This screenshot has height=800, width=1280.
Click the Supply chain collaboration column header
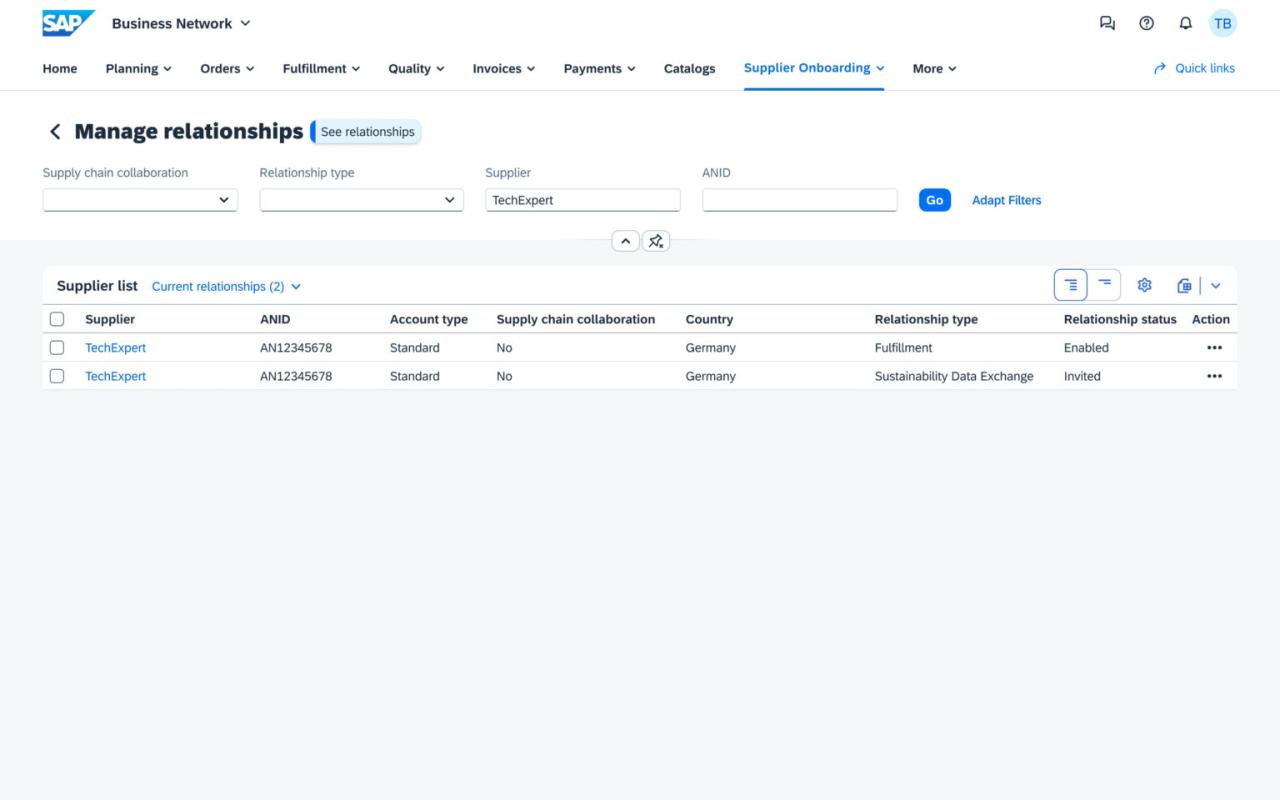point(576,319)
